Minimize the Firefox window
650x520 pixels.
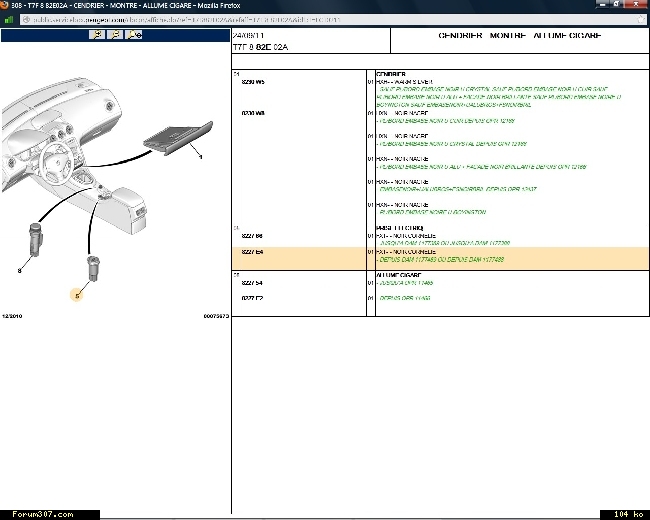tap(602, 4)
